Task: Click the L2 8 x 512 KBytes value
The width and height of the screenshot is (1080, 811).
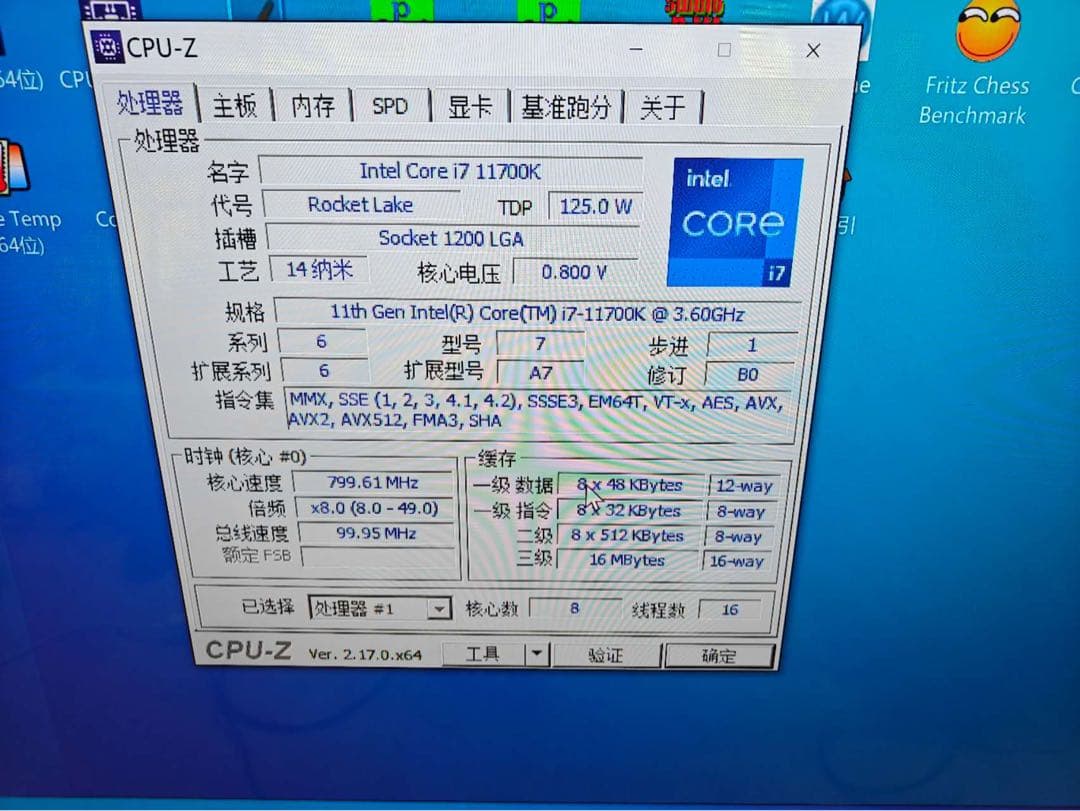Action: click(627, 535)
